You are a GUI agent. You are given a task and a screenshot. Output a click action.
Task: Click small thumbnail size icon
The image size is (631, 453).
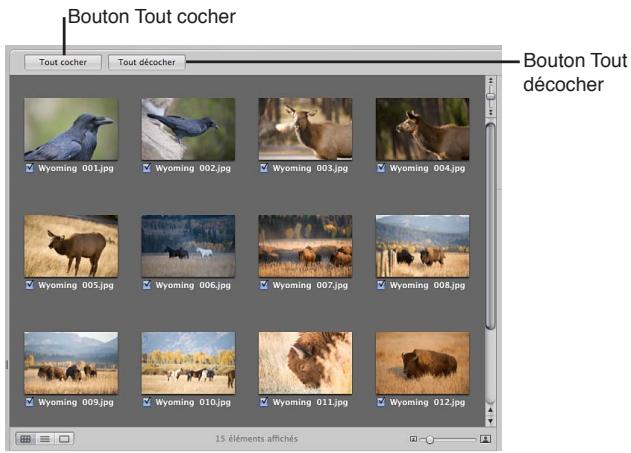tap(413, 439)
